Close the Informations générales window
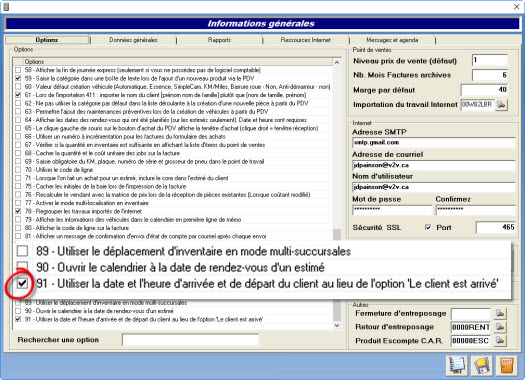This screenshot has width=525, height=380. (x=516, y=7)
